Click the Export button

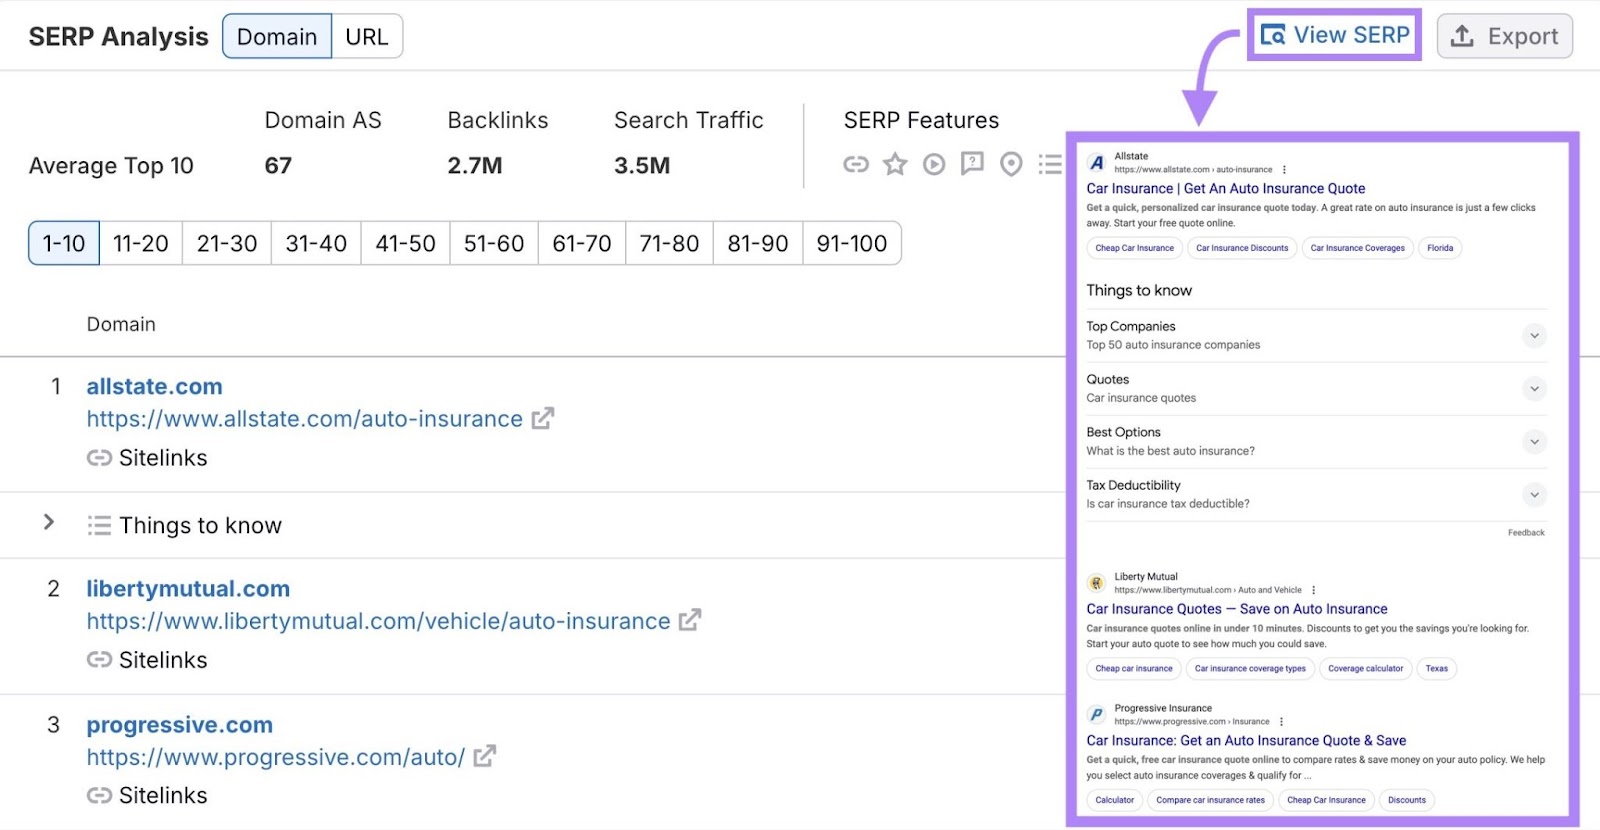[1504, 37]
